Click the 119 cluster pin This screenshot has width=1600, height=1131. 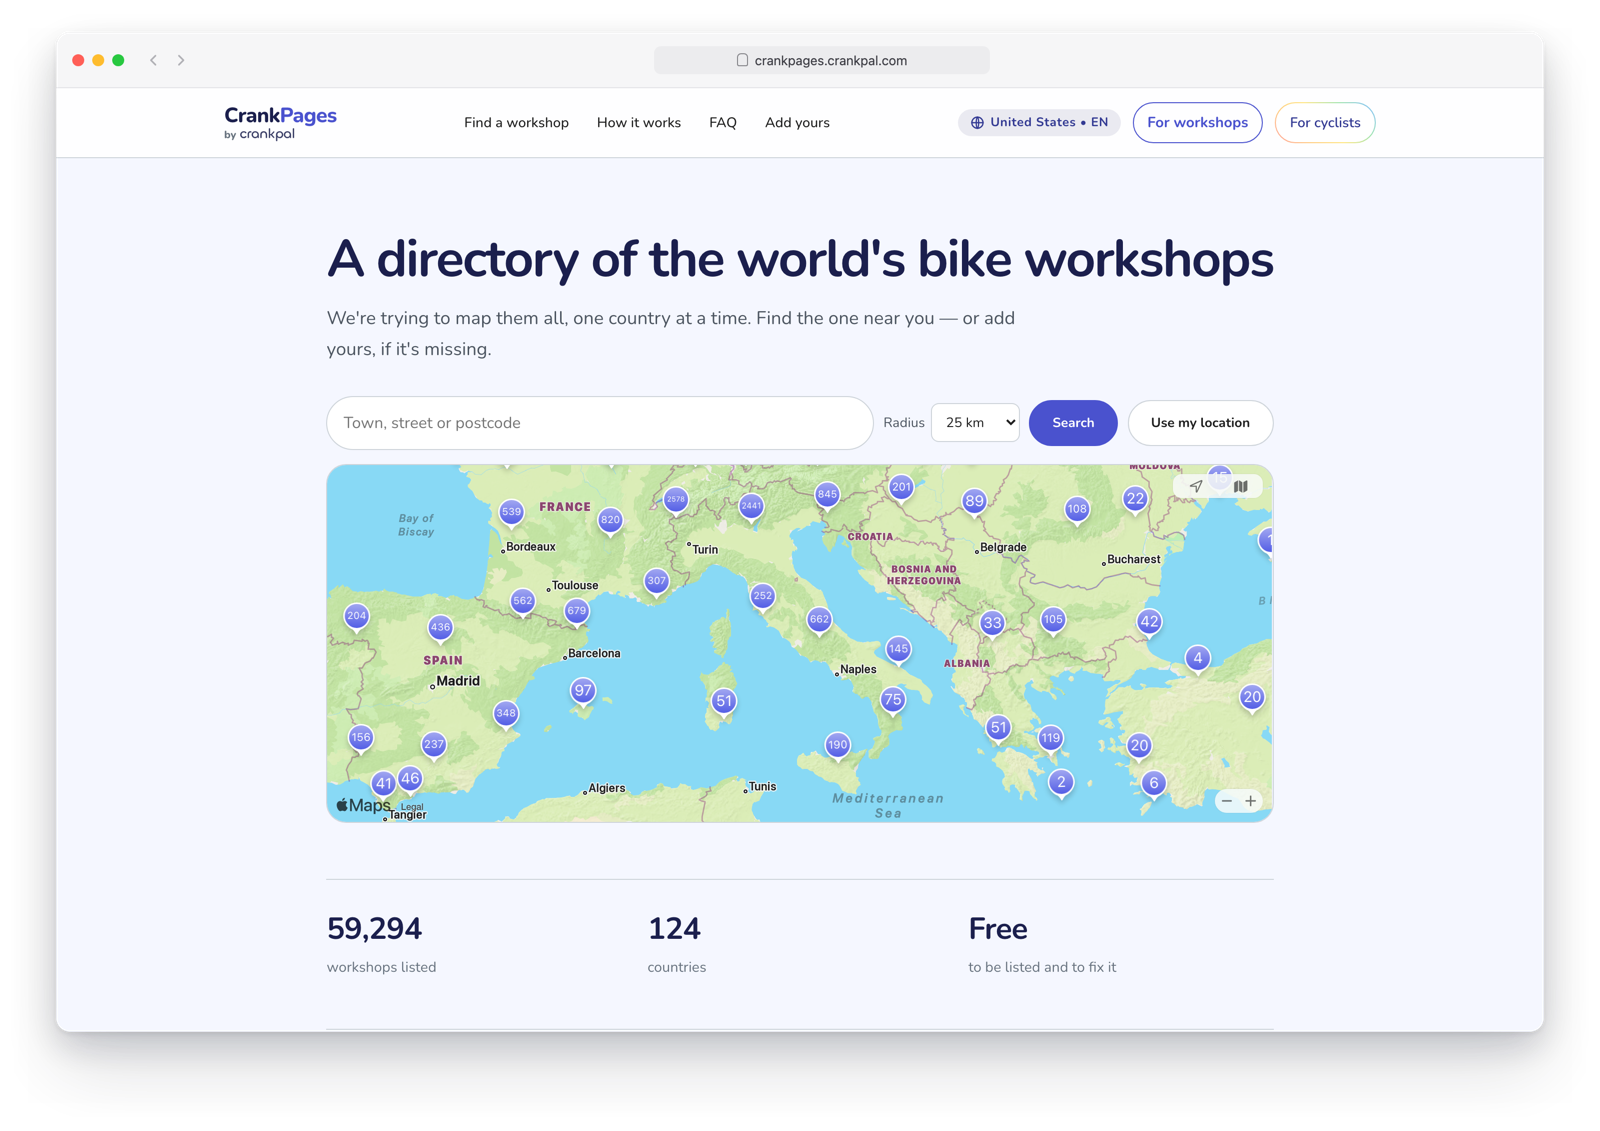pos(1050,739)
